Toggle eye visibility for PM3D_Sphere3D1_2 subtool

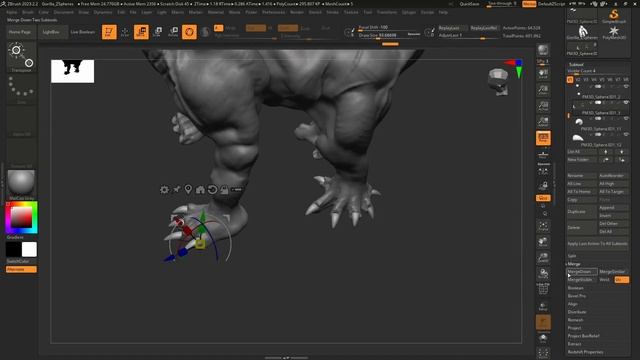626,87
